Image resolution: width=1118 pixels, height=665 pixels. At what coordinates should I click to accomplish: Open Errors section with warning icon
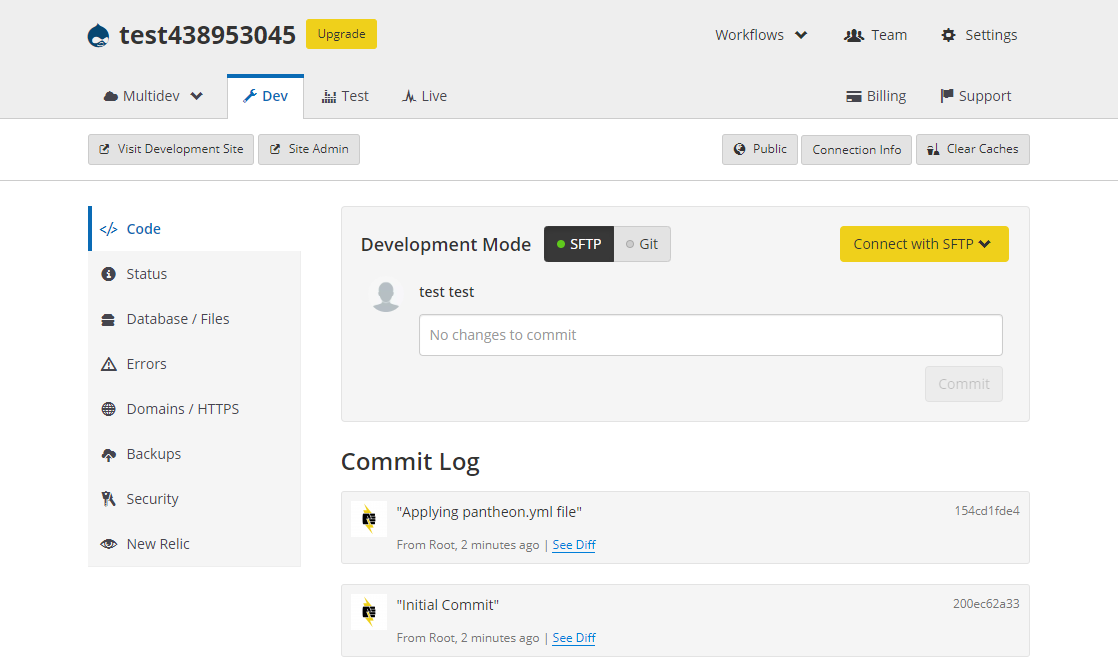pos(146,364)
